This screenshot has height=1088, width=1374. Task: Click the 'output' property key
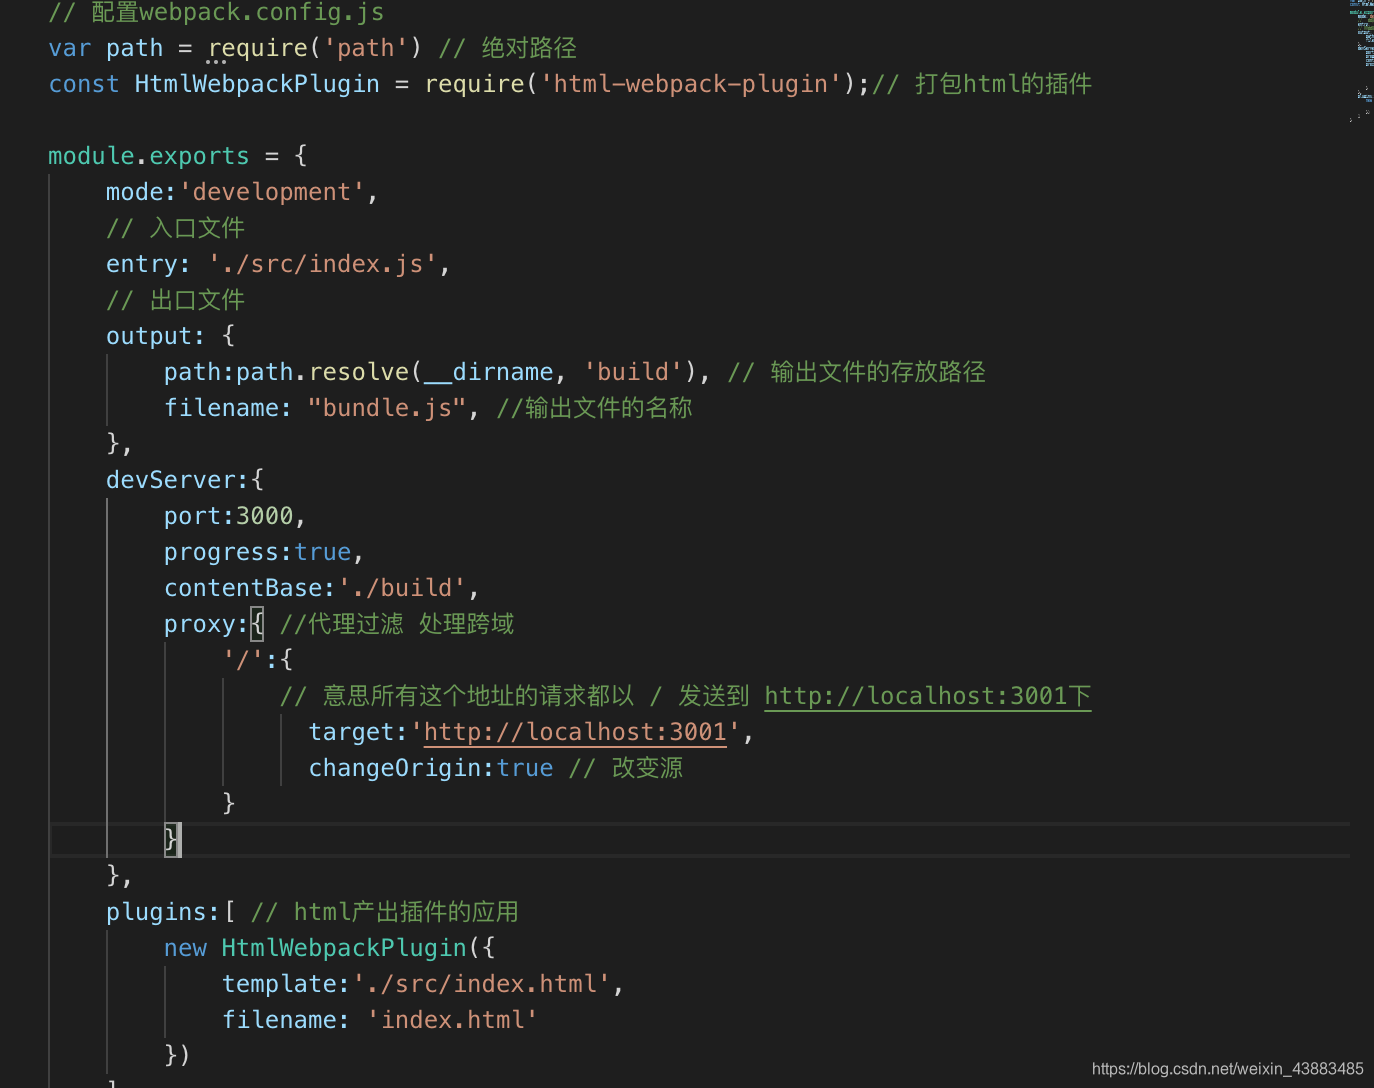pyautogui.click(x=148, y=336)
